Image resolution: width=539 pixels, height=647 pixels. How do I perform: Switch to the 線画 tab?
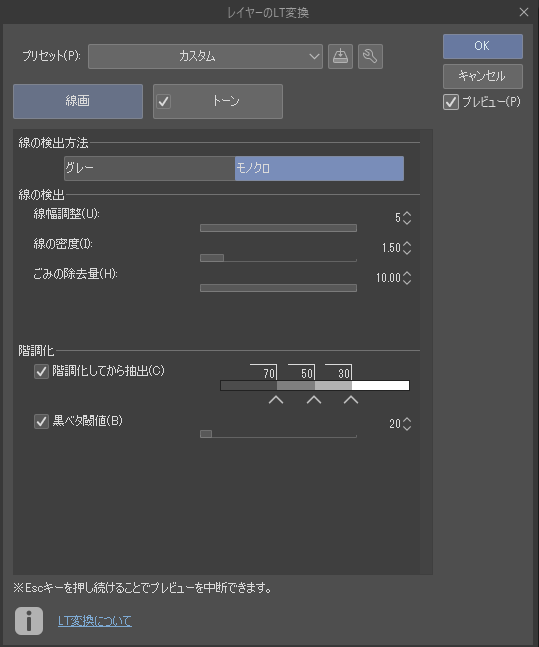(78, 102)
